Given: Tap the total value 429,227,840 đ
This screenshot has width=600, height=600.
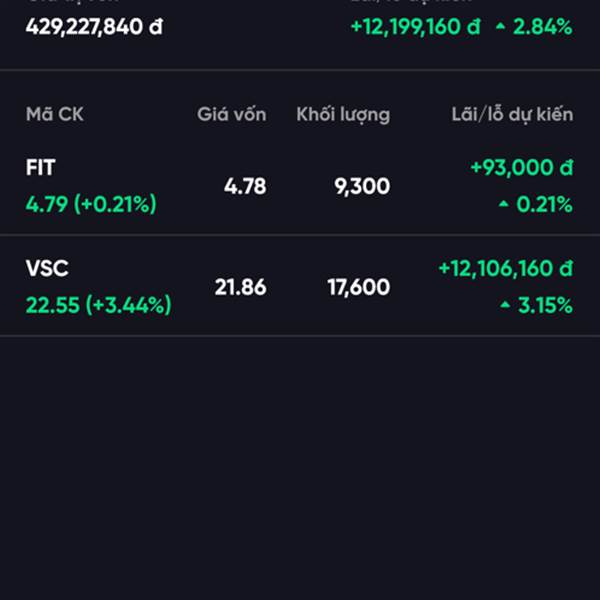Looking at the screenshot, I should click(x=94, y=27).
